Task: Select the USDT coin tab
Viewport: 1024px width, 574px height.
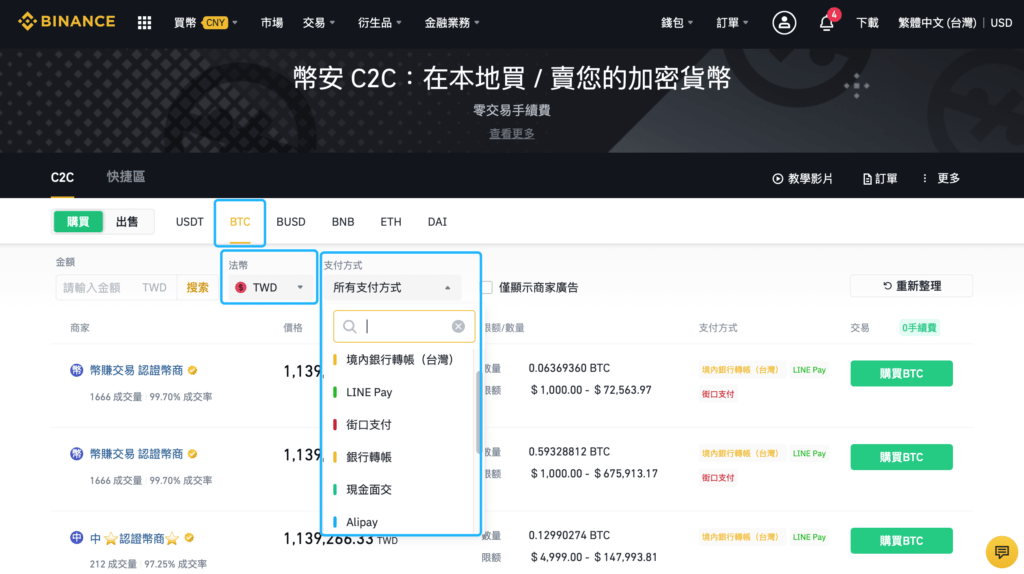Action: [x=190, y=221]
